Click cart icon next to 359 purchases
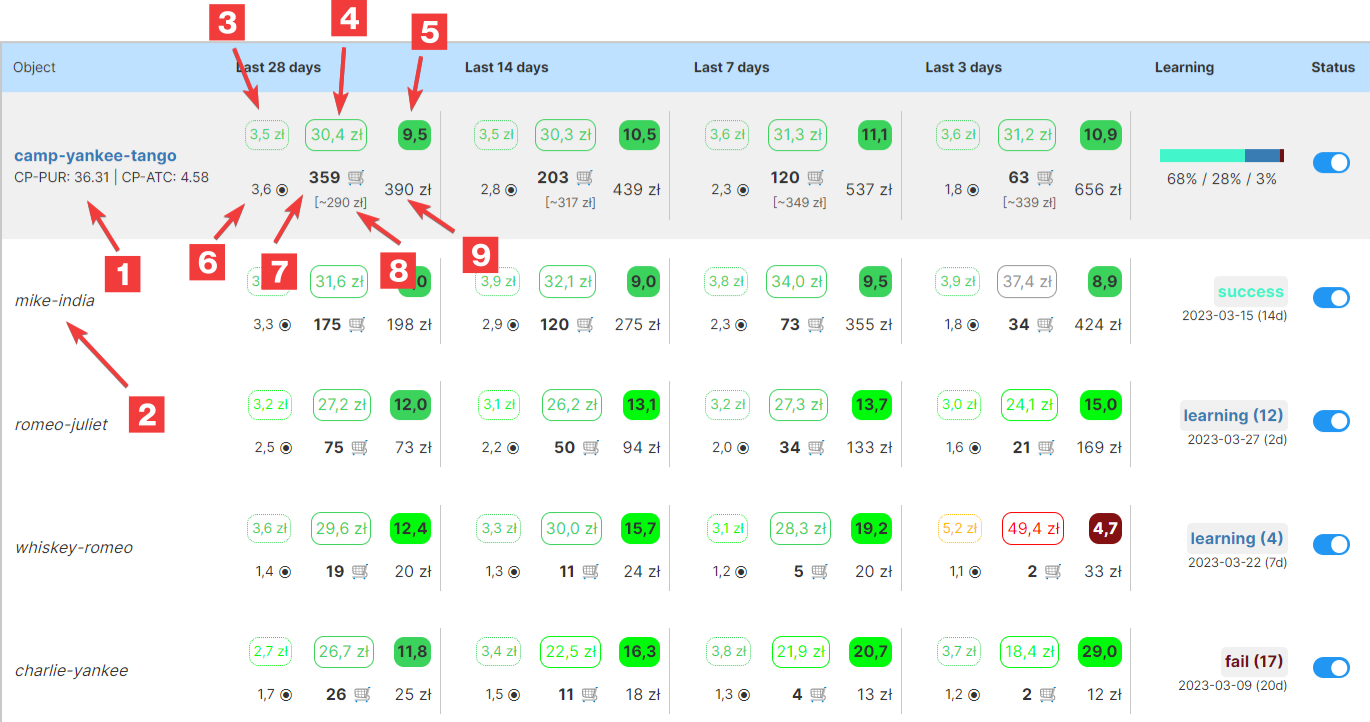Viewport: 1370px width, 722px height. click(x=357, y=178)
